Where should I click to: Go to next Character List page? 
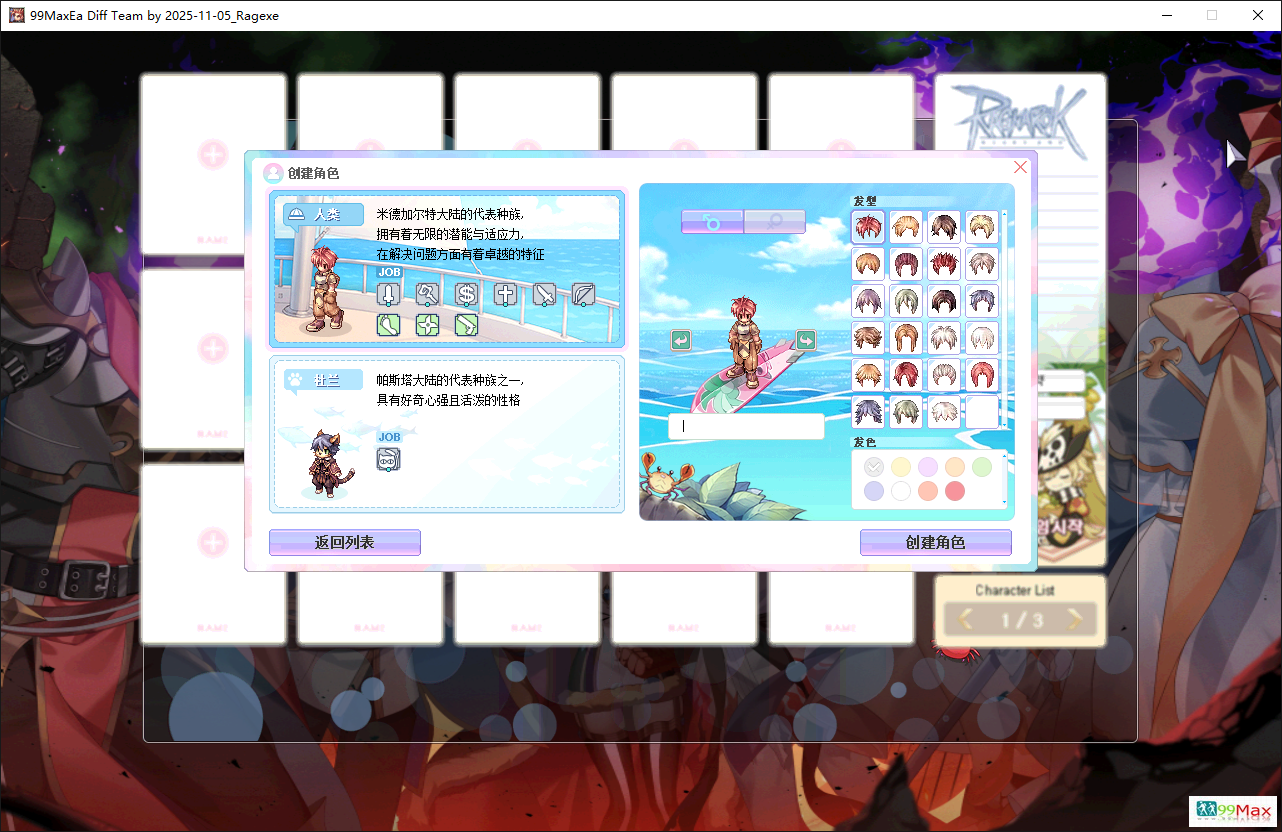tap(1075, 620)
